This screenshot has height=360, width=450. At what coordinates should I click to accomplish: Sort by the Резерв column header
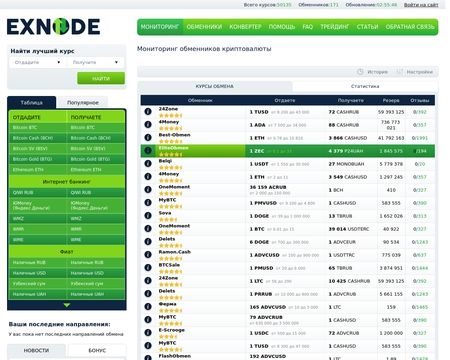pyautogui.click(x=391, y=100)
